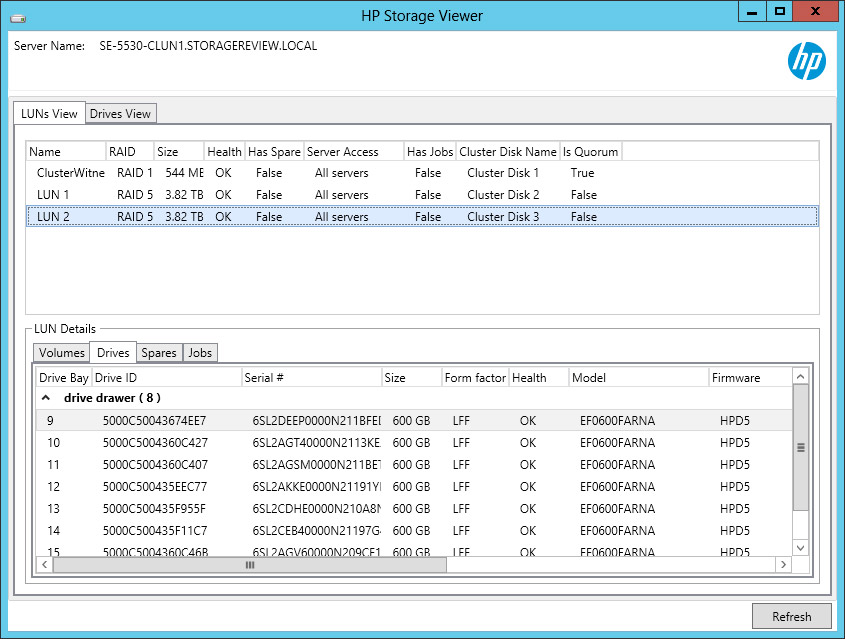Click the Has Spare column header
845x639 pixels.
274,152
